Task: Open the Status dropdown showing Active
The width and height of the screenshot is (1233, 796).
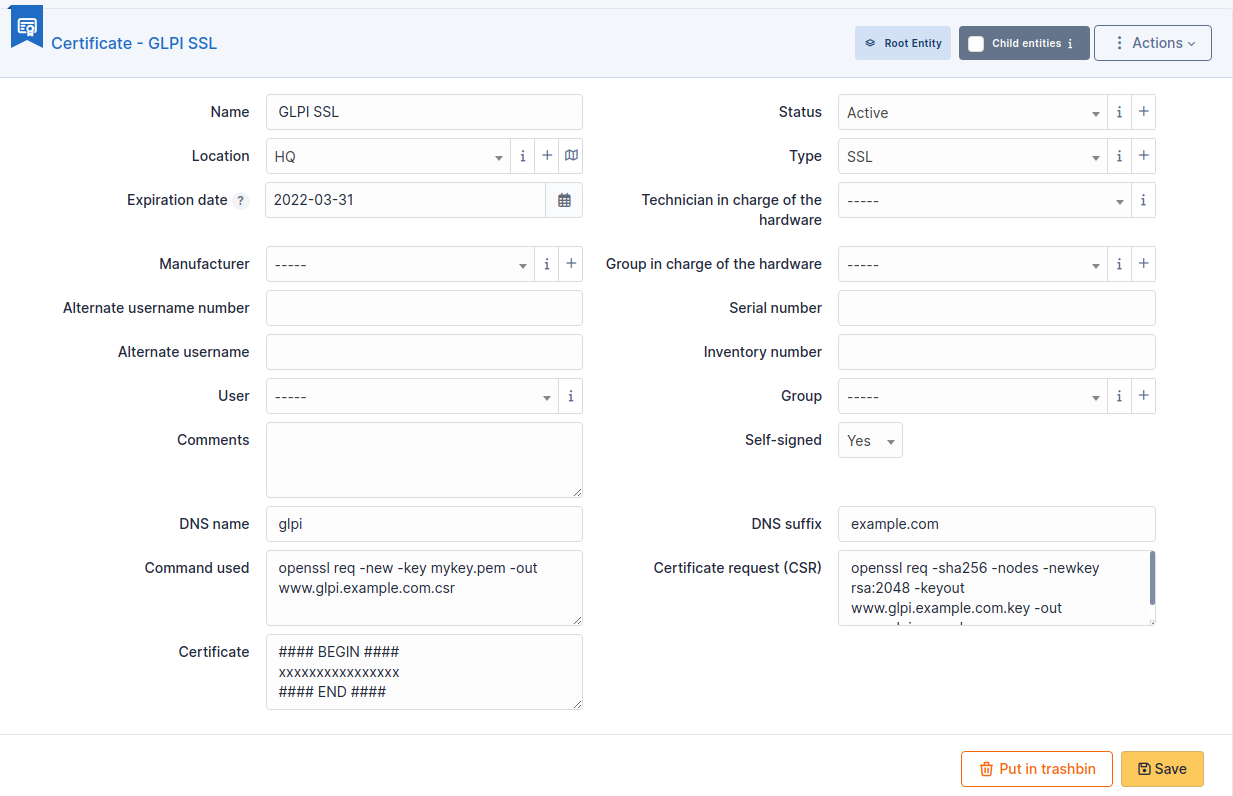Action: click(972, 112)
